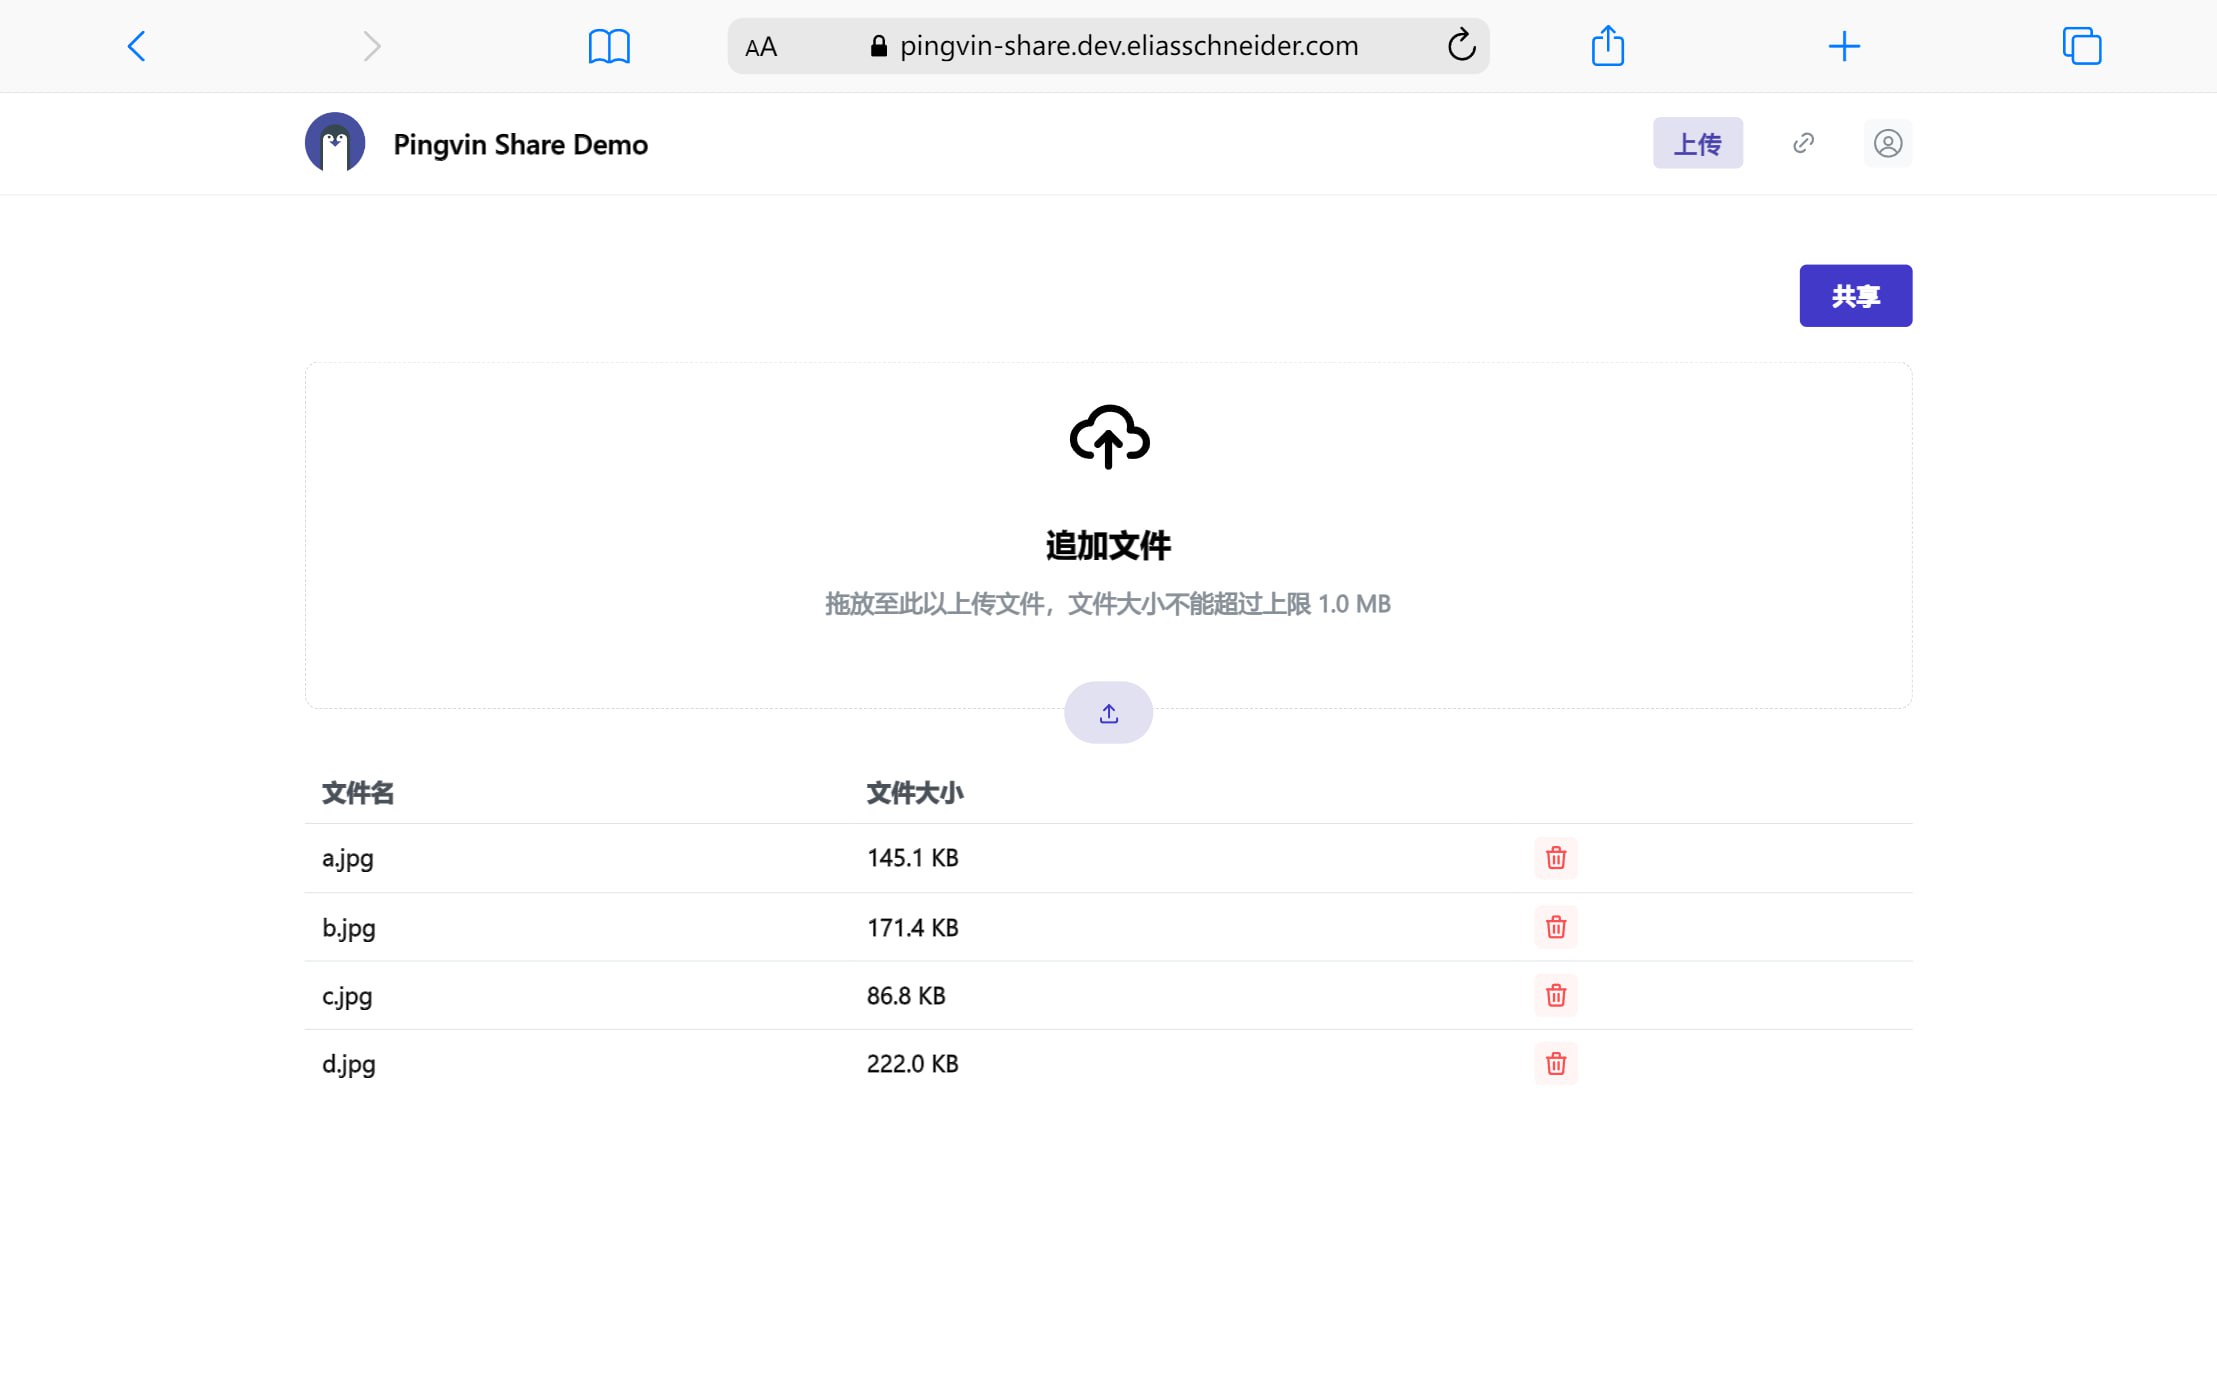This screenshot has width=2217, height=1386.
Task: Reload the page with refresh icon
Action: (1461, 45)
